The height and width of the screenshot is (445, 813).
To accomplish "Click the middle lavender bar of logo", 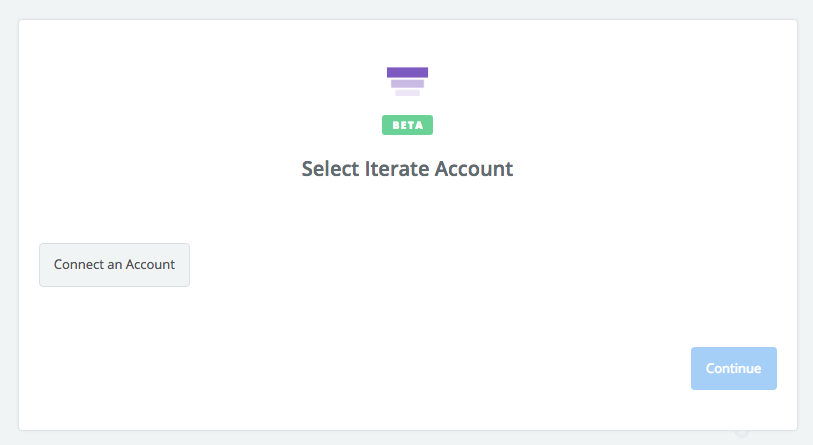I will [407, 83].
